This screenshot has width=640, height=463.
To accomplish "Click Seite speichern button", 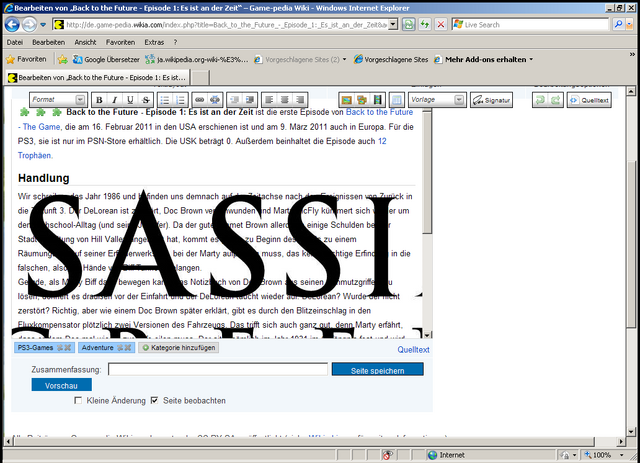I will pos(378,370).
